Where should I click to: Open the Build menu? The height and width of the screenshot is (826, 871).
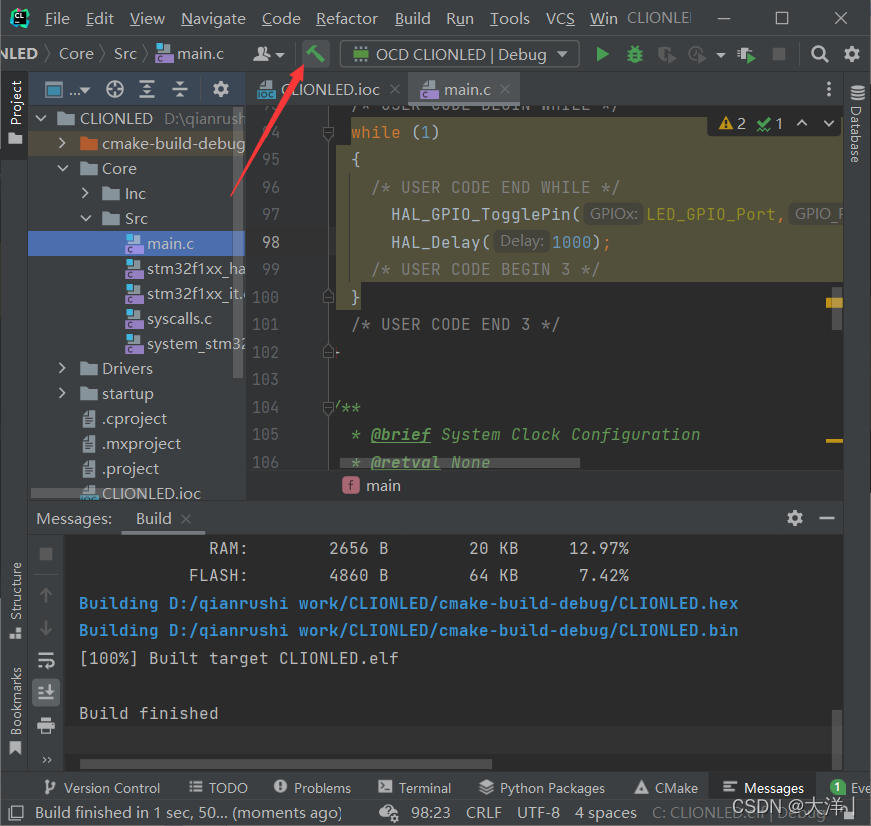click(x=413, y=18)
